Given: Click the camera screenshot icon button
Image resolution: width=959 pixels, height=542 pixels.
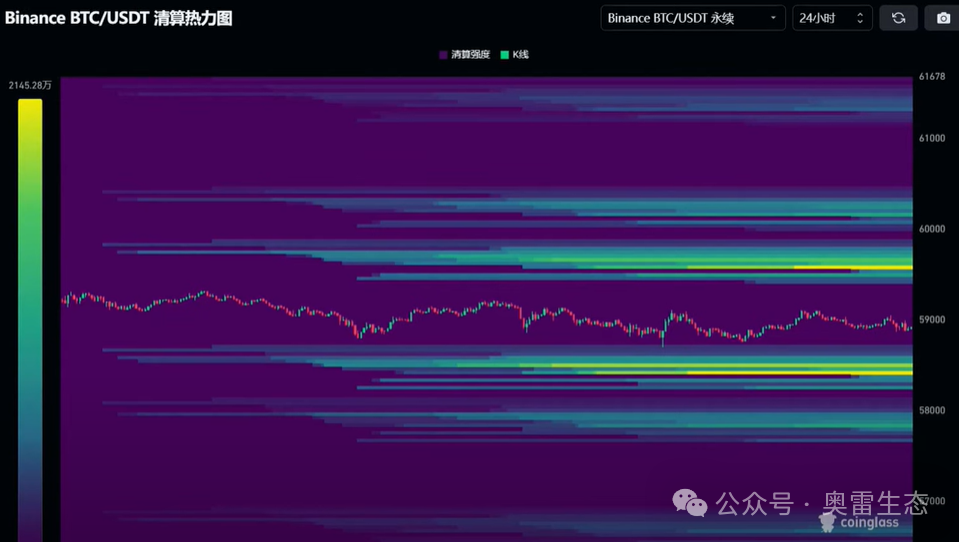Looking at the screenshot, I should pyautogui.click(x=944, y=18).
